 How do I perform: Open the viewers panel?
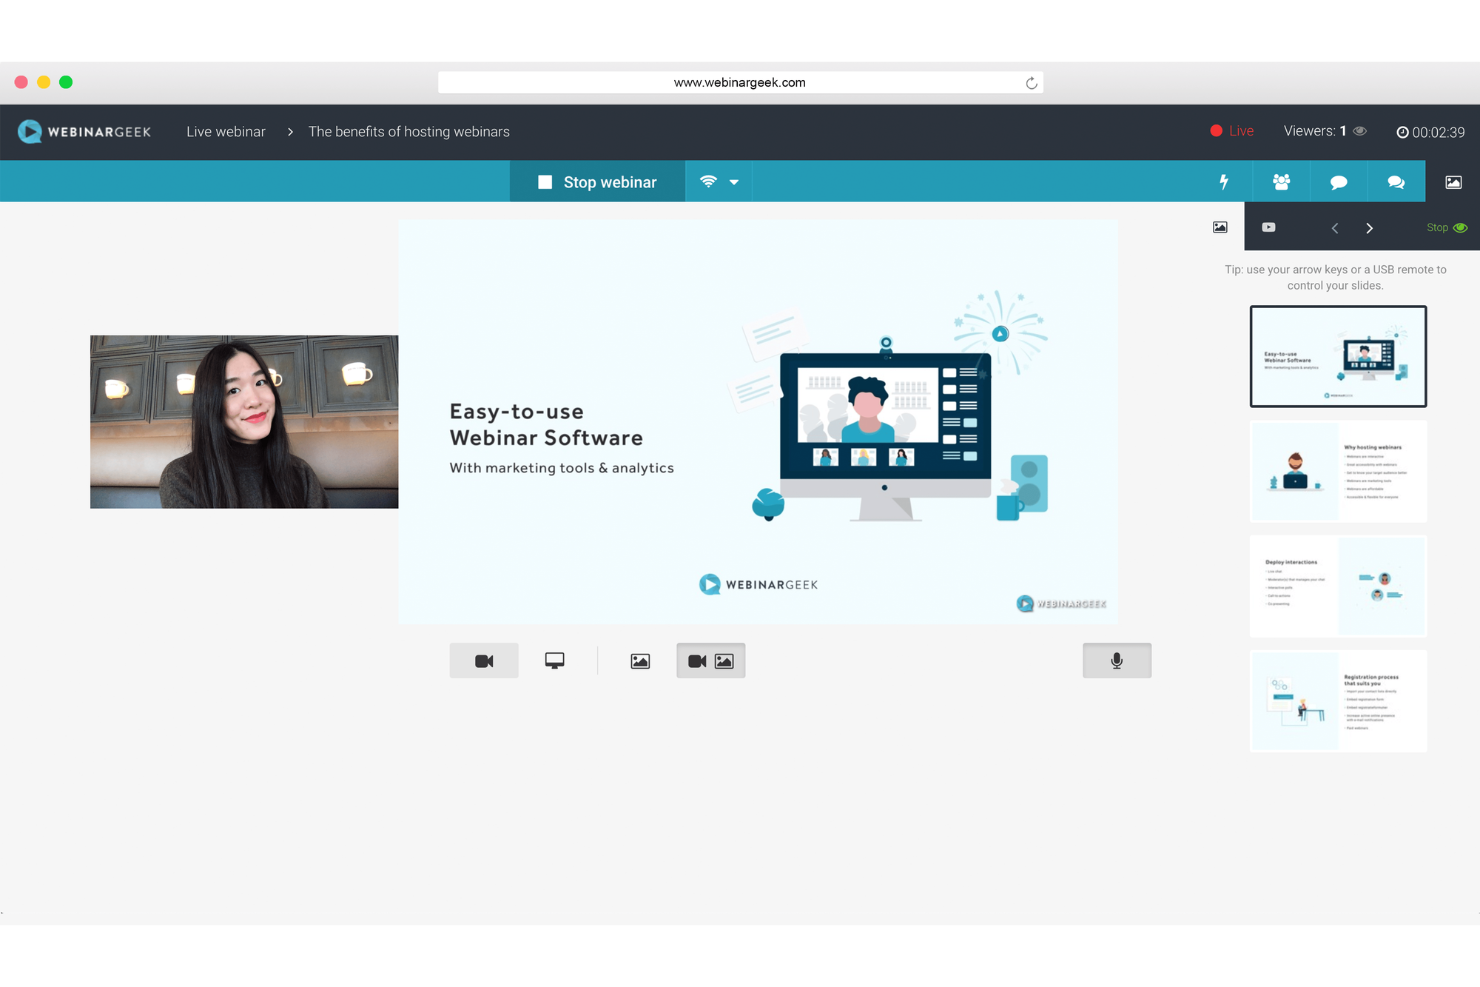click(1281, 181)
